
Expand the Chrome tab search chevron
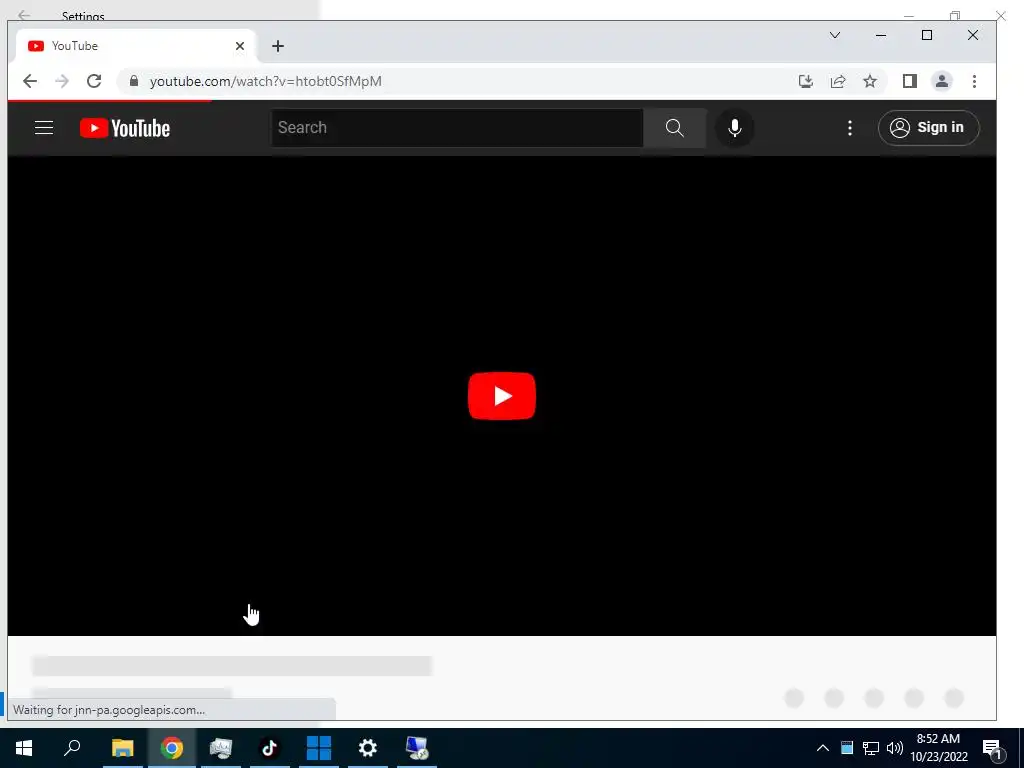835,35
